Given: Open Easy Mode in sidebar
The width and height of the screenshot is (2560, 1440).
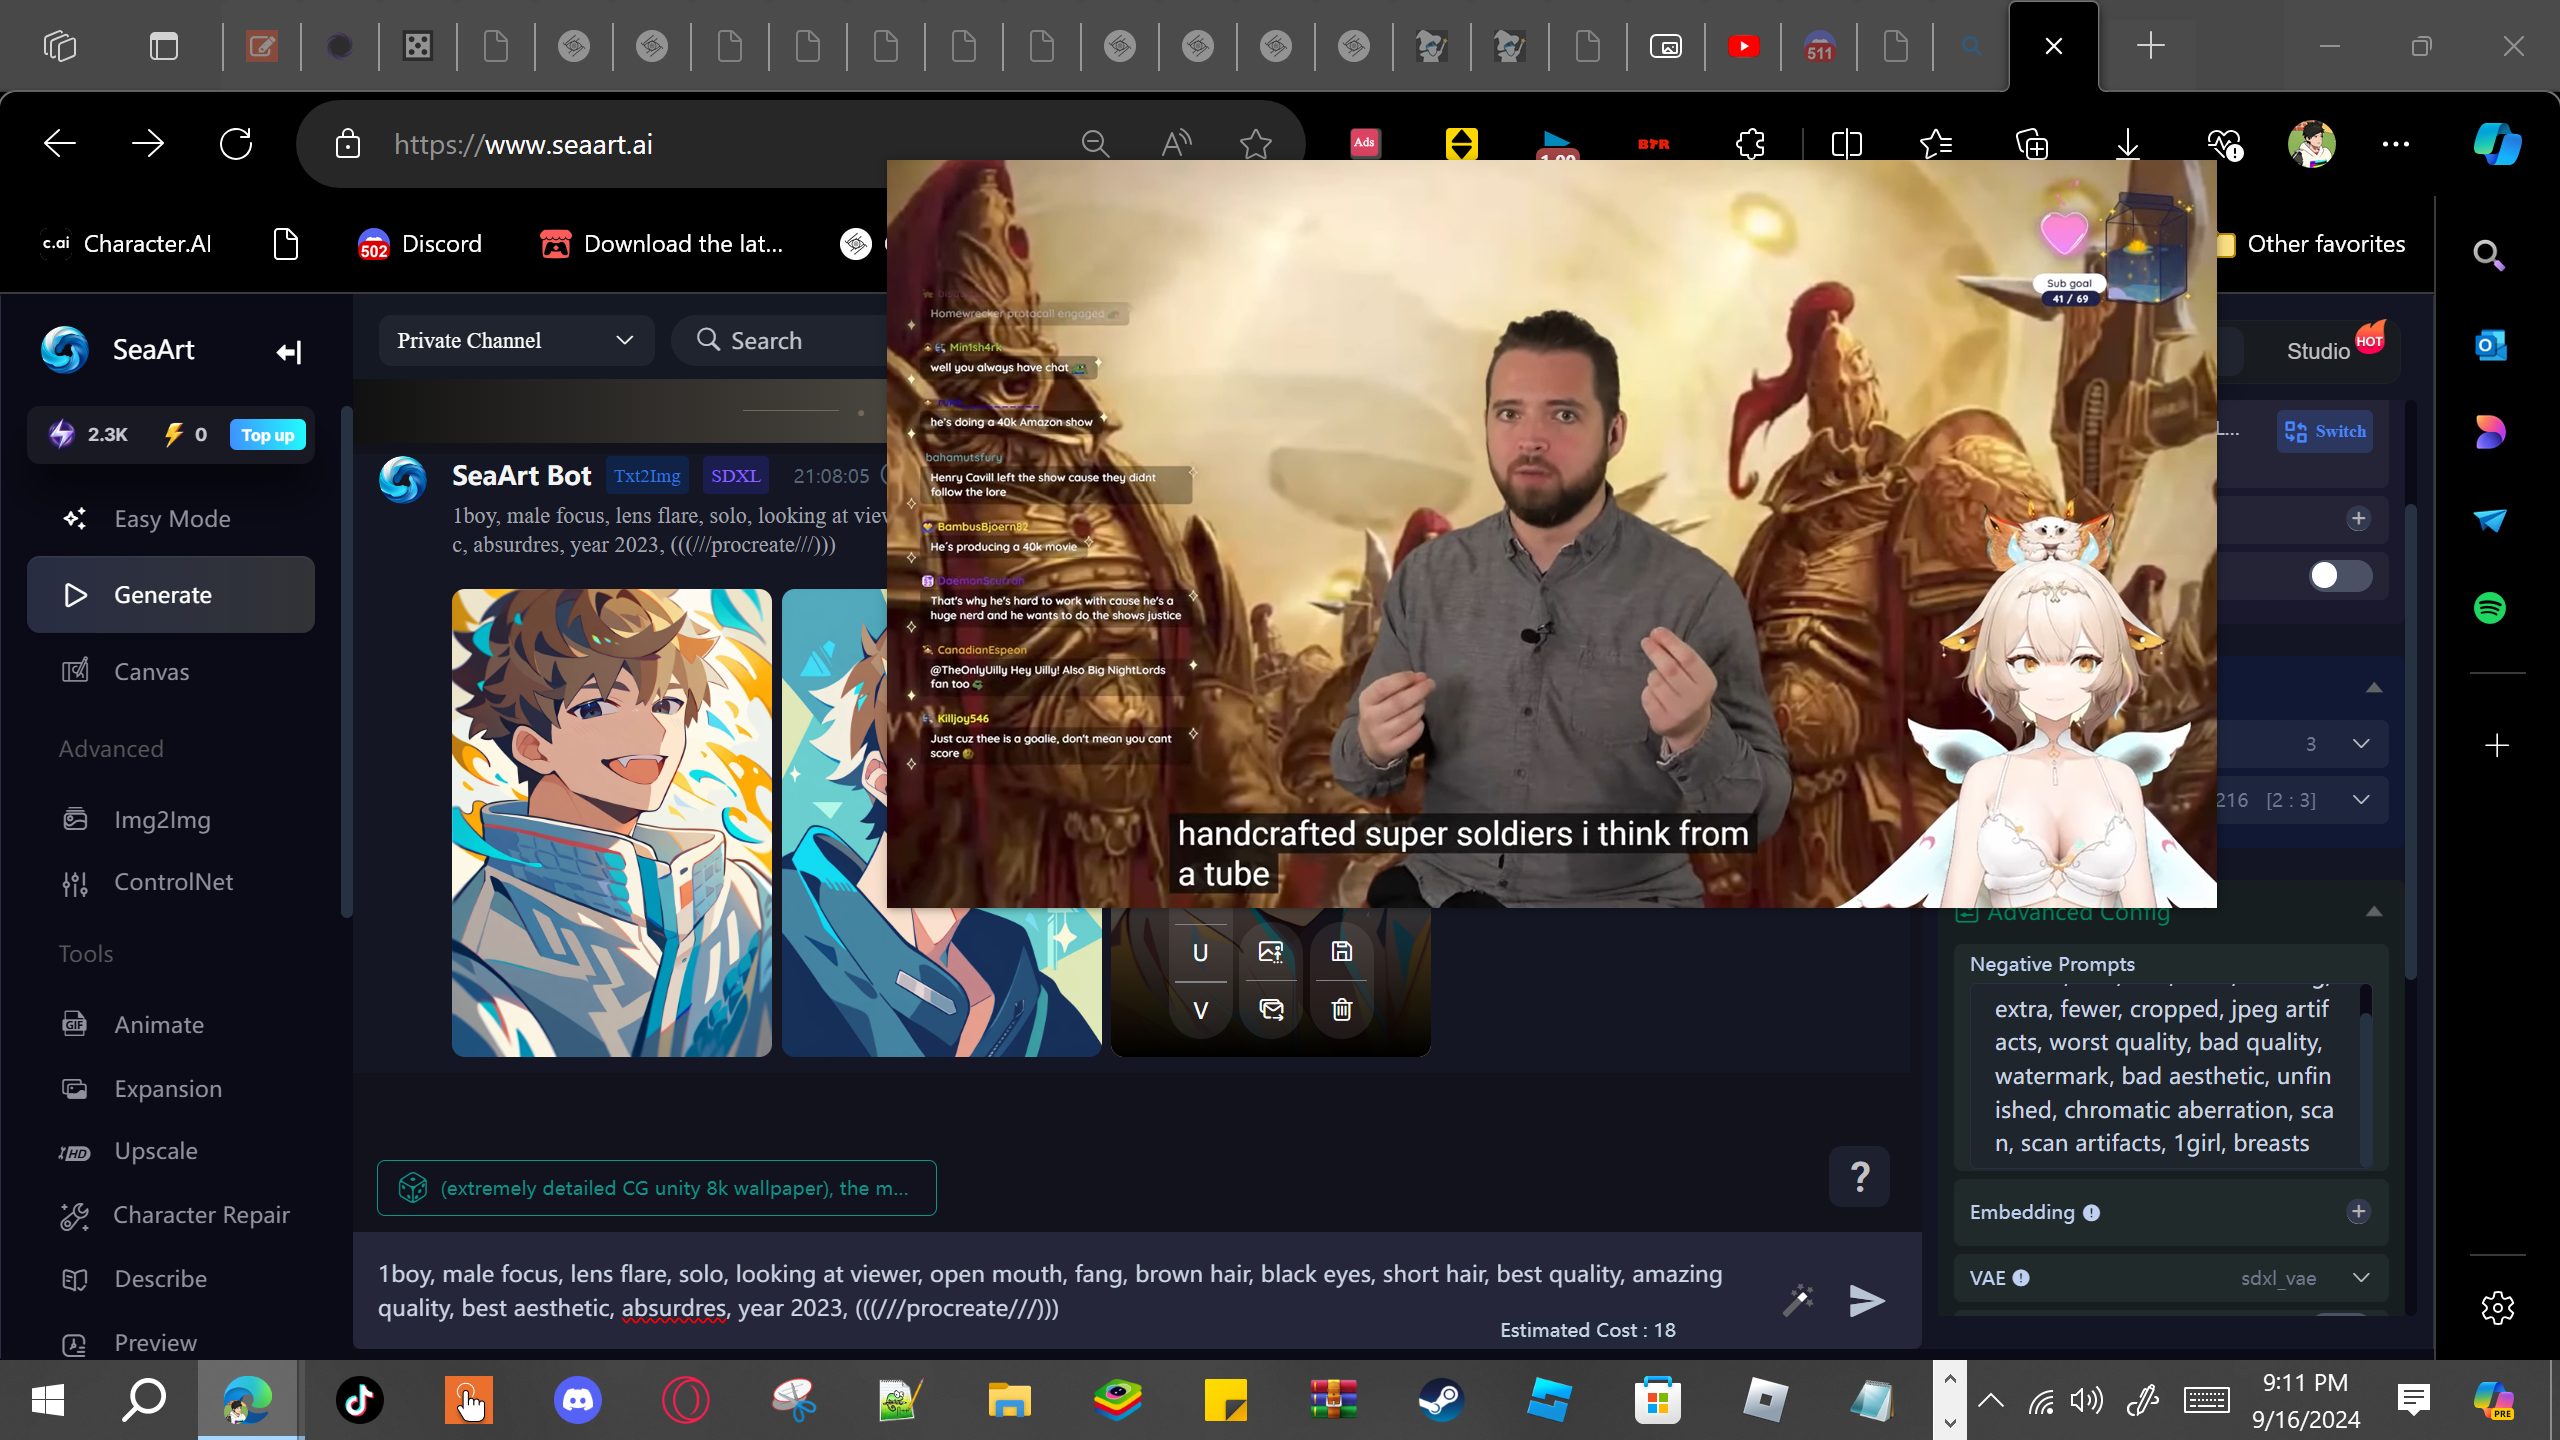Looking at the screenshot, I should pyautogui.click(x=170, y=519).
